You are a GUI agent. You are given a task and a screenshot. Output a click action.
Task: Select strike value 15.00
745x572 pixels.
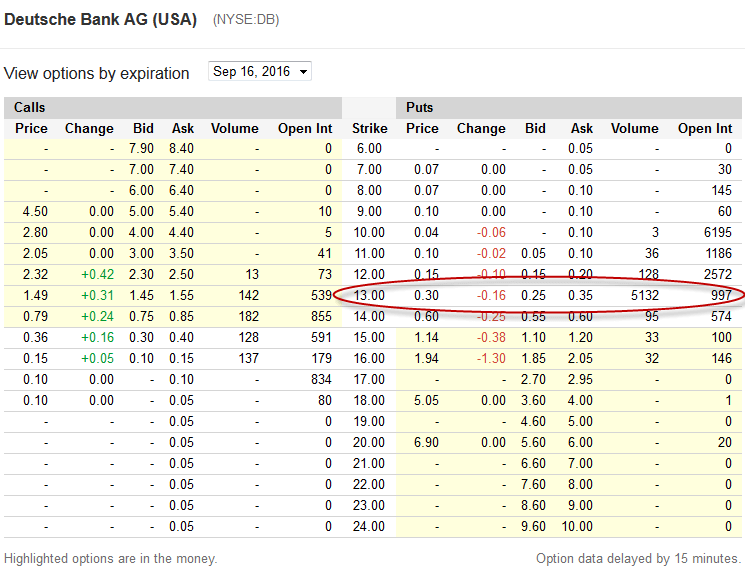coord(369,337)
